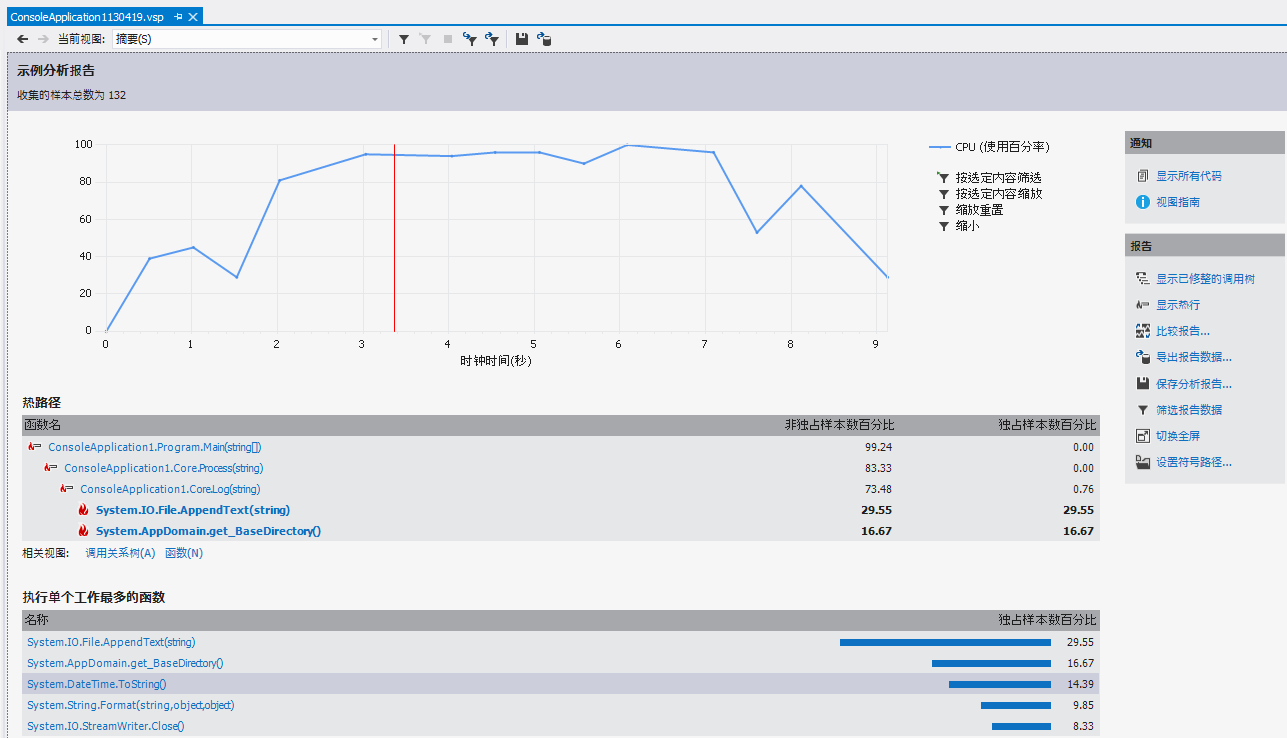
Task: Select ConsoleApplication1.Core.Process(string) in hot path
Action: click(163, 468)
